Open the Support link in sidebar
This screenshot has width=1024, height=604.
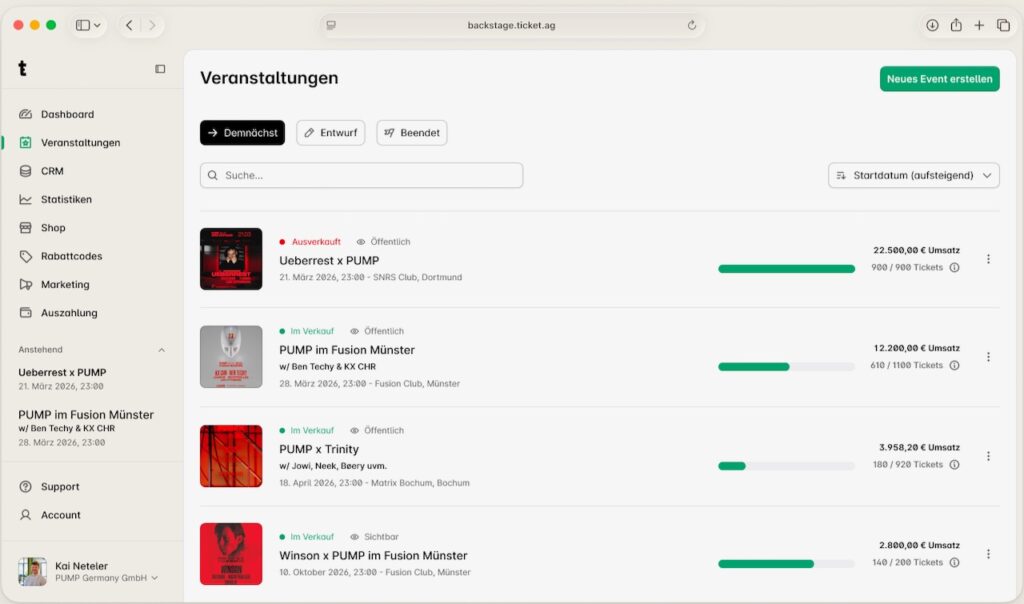(60, 487)
